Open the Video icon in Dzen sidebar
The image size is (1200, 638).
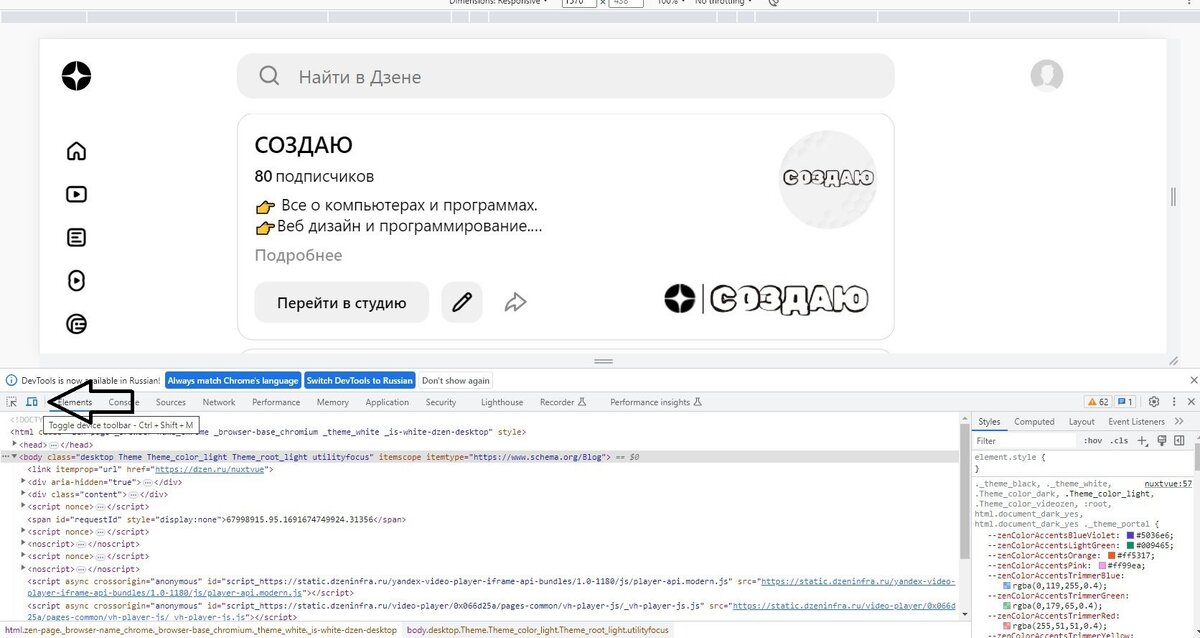[76, 194]
